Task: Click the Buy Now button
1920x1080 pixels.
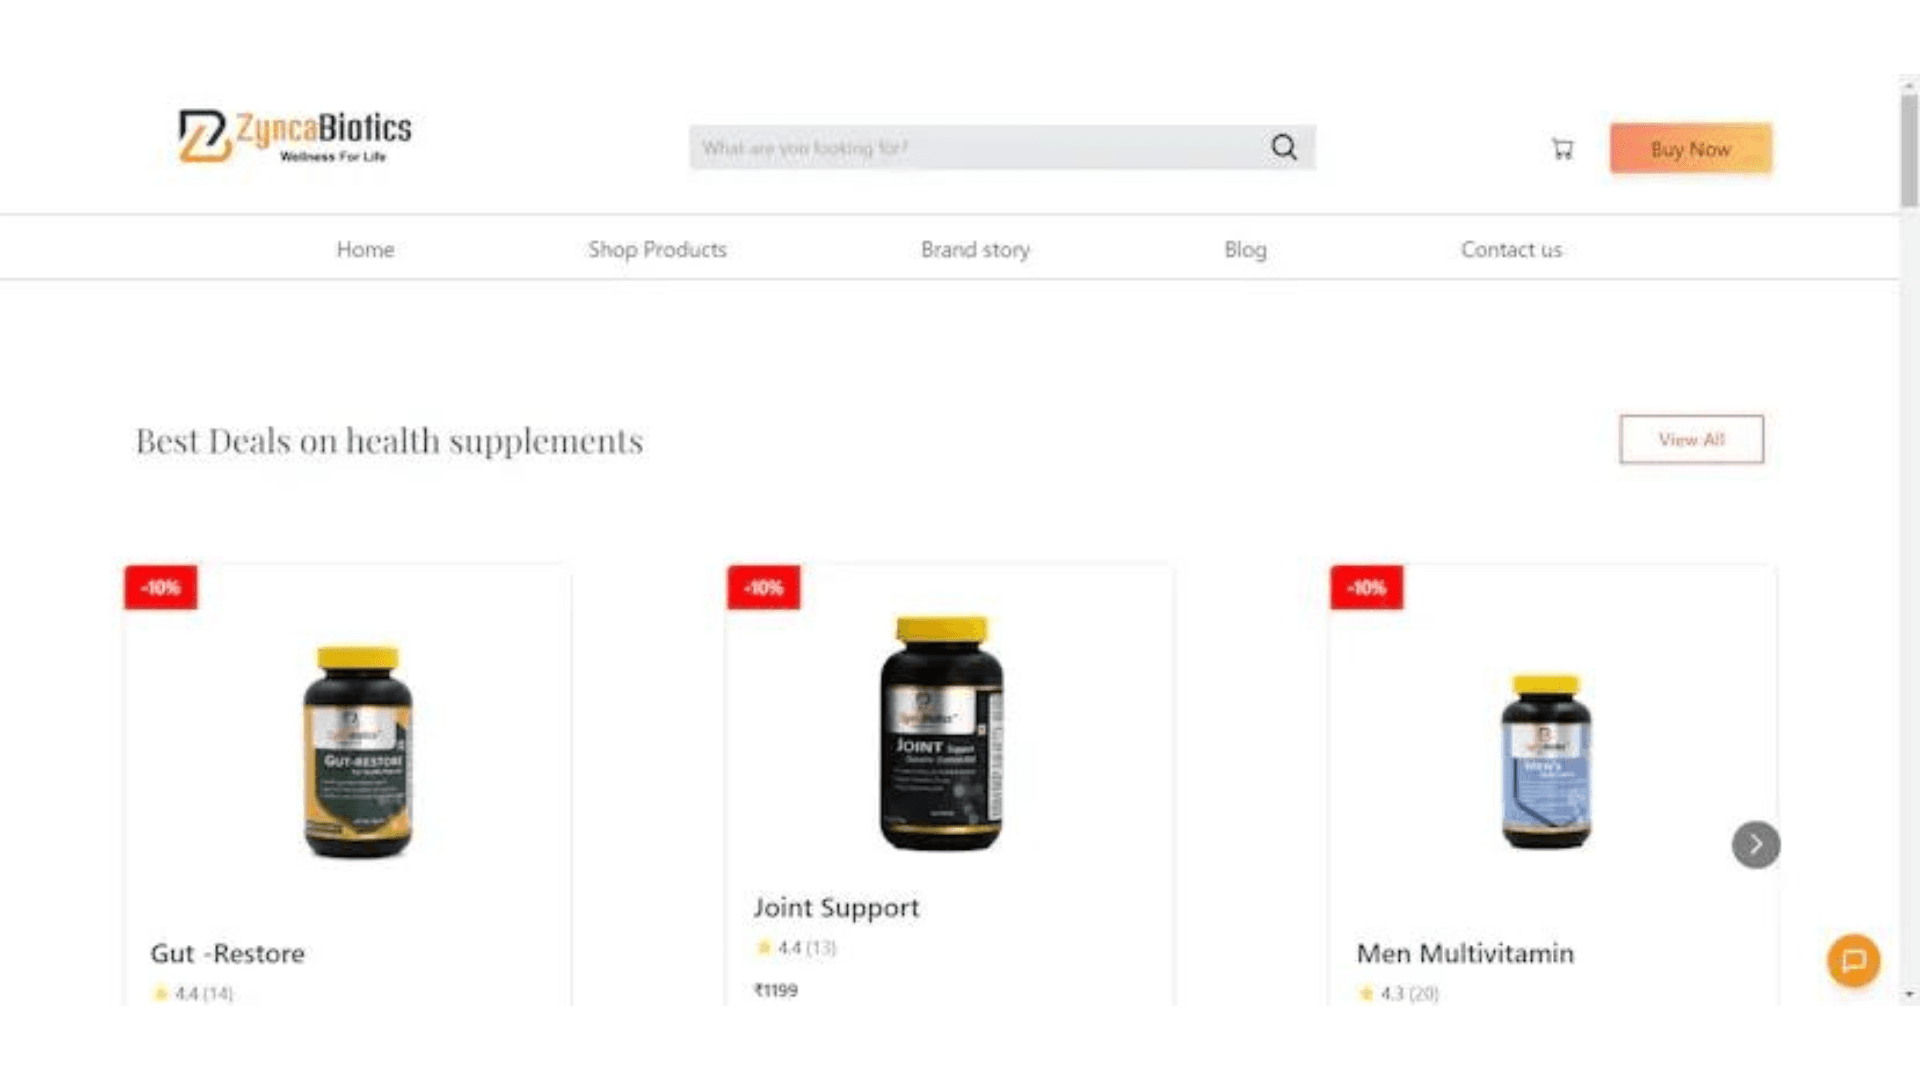Action: click(1690, 149)
